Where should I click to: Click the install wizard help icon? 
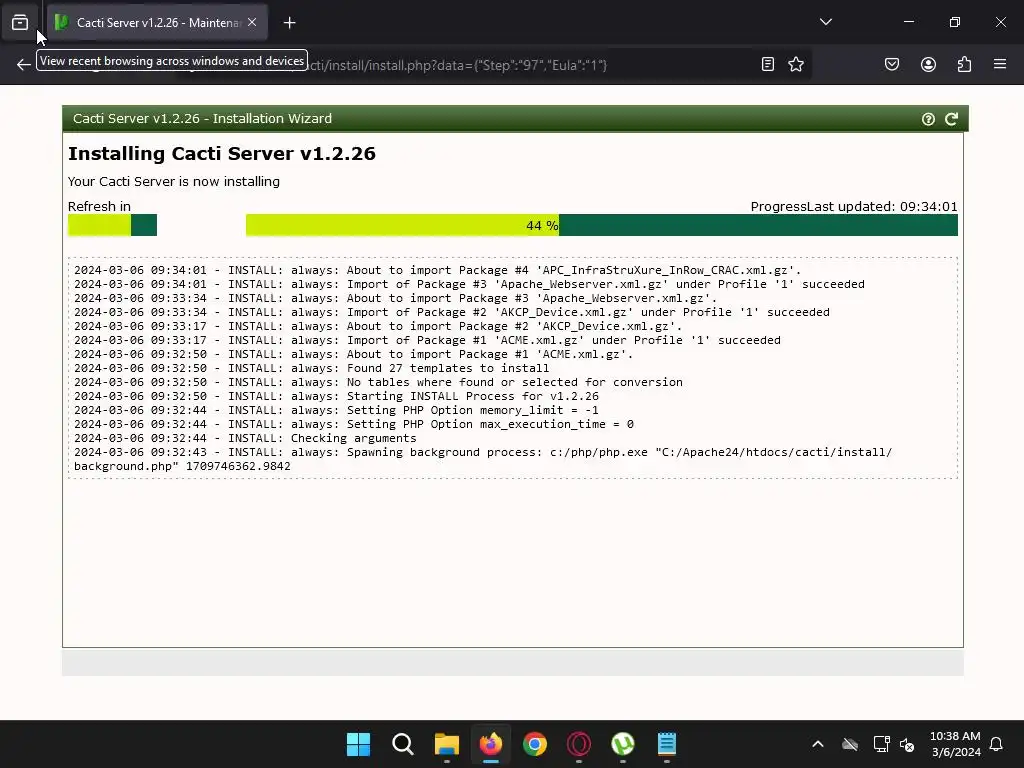[928, 119]
